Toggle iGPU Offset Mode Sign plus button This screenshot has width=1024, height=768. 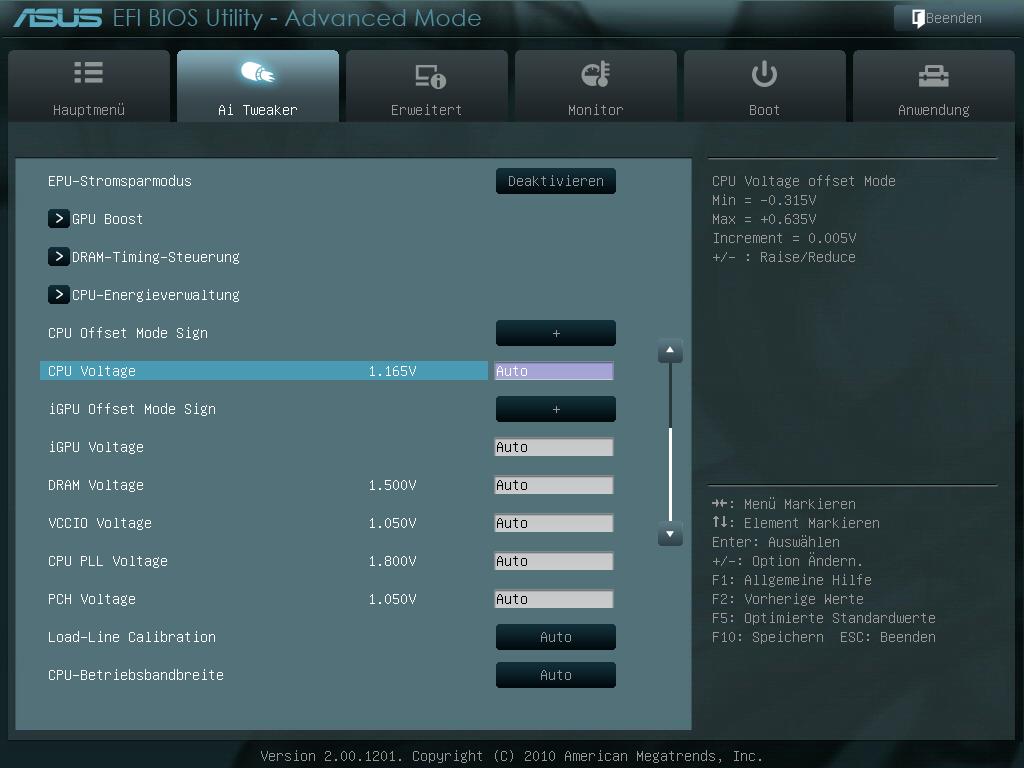click(556, 409)
